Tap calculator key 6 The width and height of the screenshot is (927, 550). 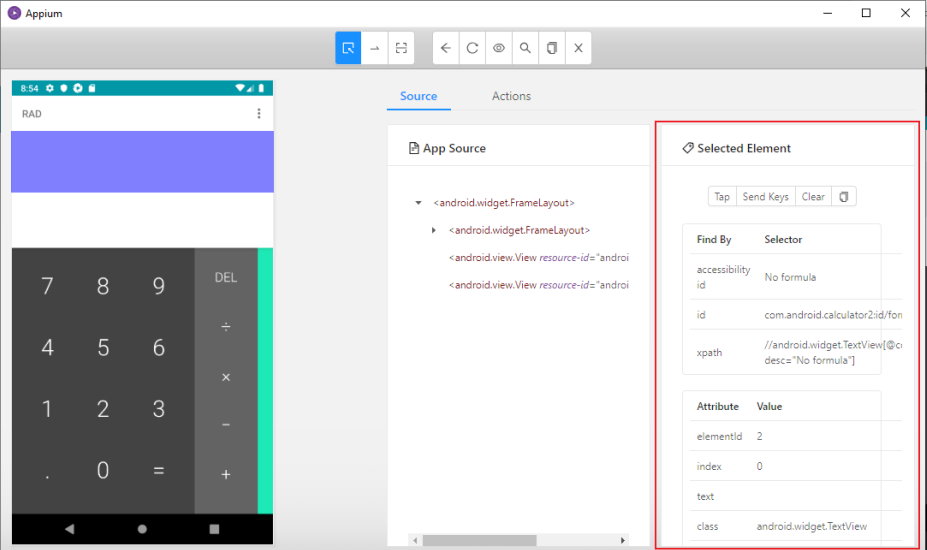point(158,348)
